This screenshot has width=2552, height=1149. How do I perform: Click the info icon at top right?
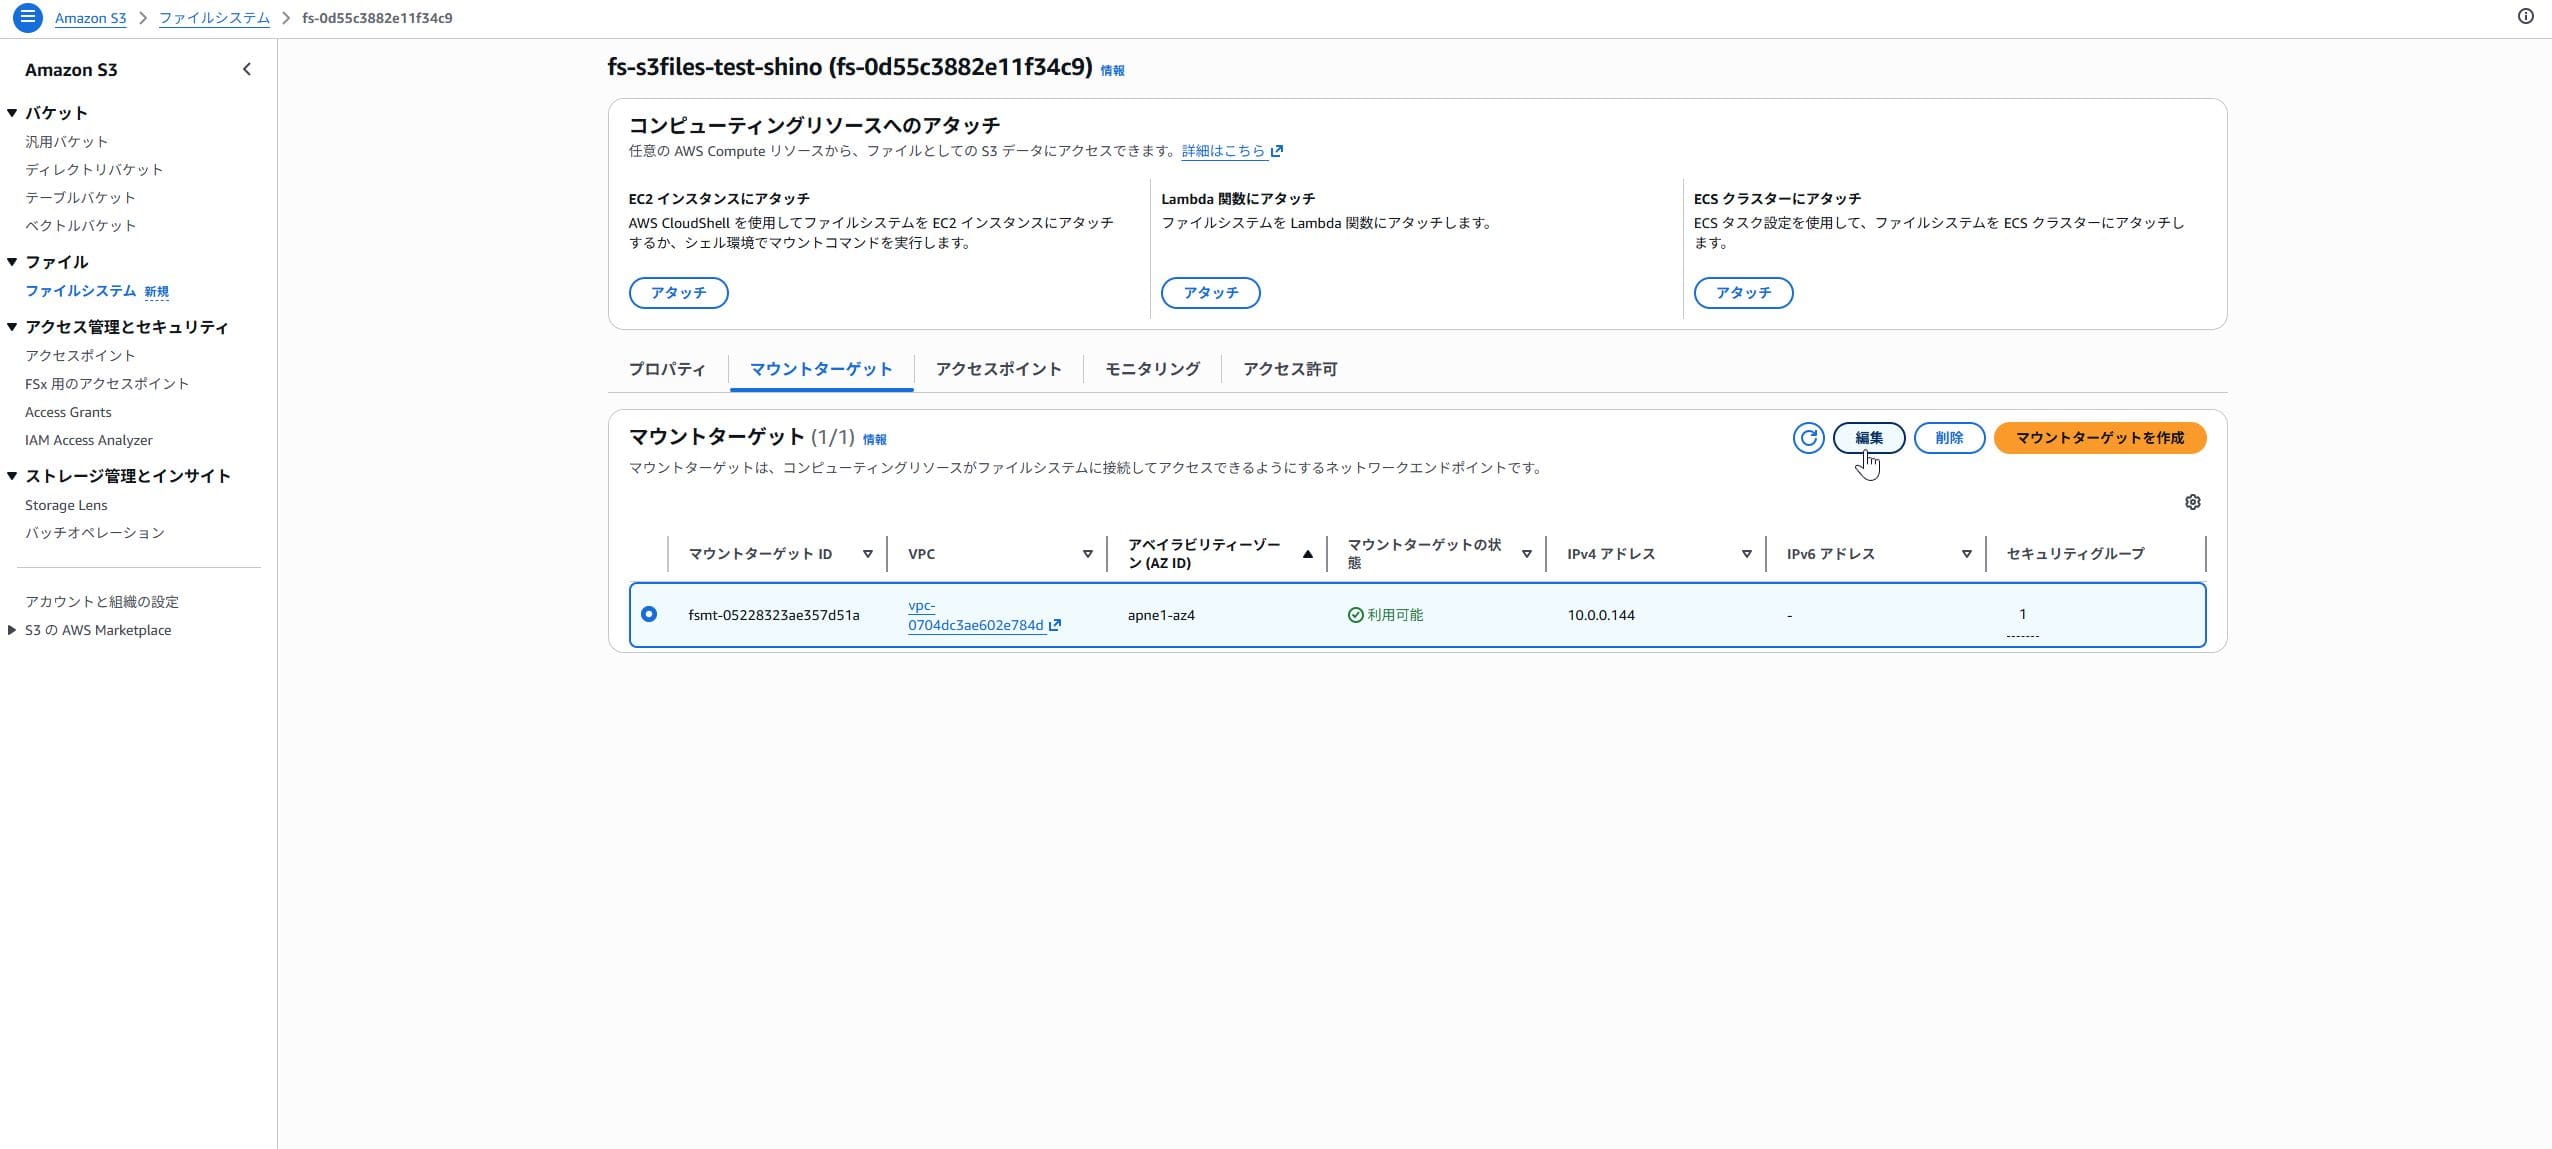click(x=2525, y=16)
